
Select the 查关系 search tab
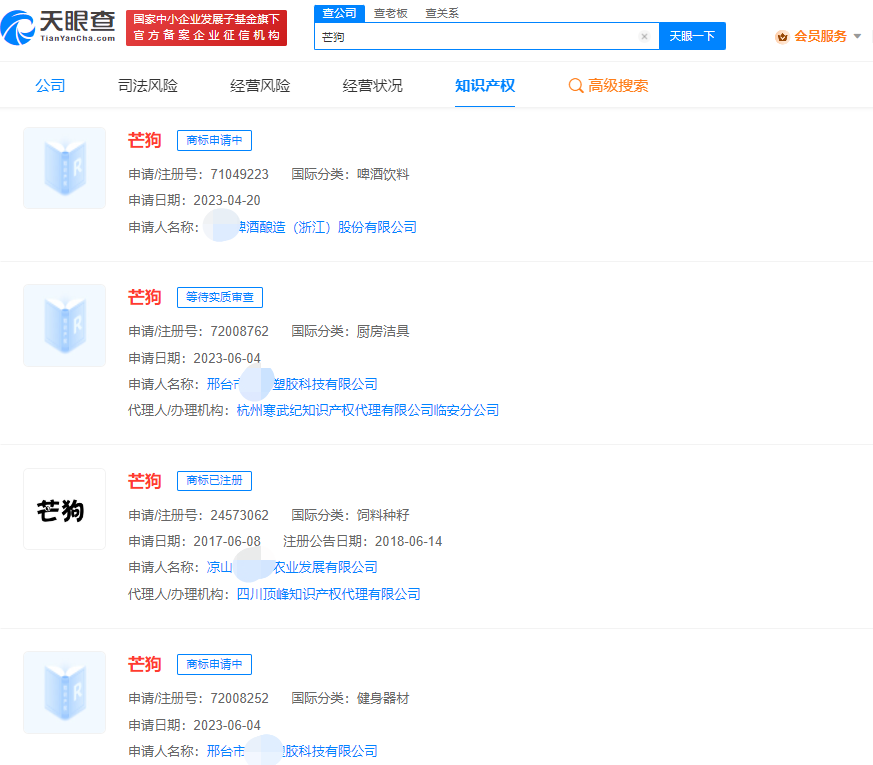(442, 13)
